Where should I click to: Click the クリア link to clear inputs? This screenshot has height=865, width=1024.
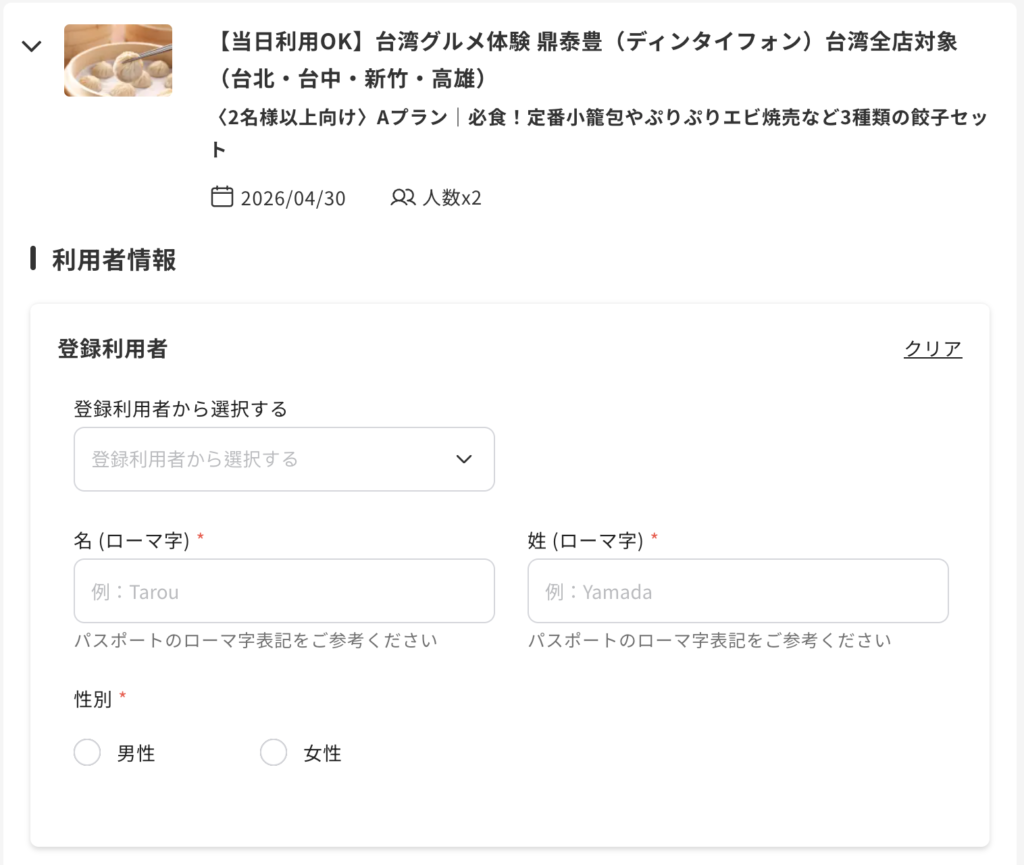click(x=932, y=348)
